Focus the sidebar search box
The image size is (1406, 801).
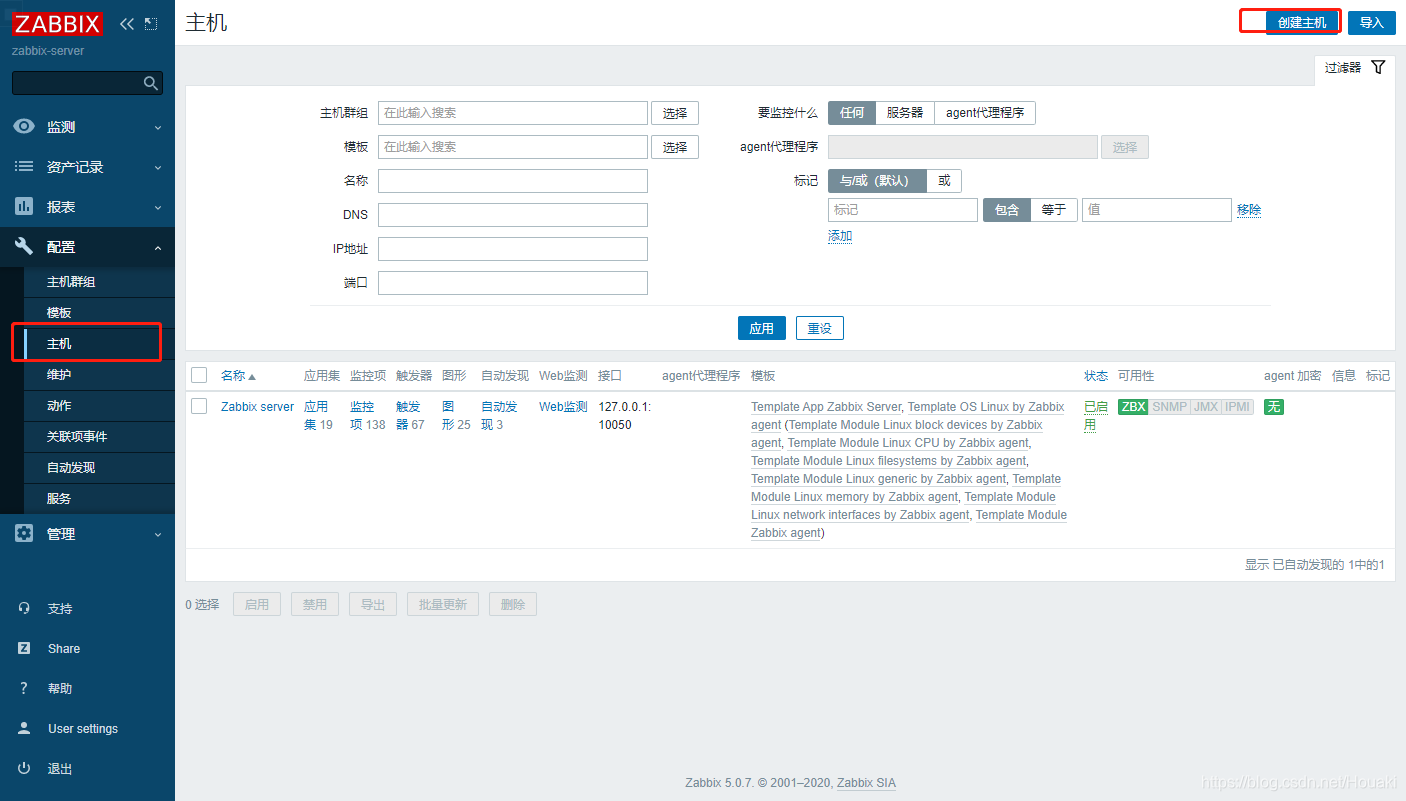click(x=87, y=83)
